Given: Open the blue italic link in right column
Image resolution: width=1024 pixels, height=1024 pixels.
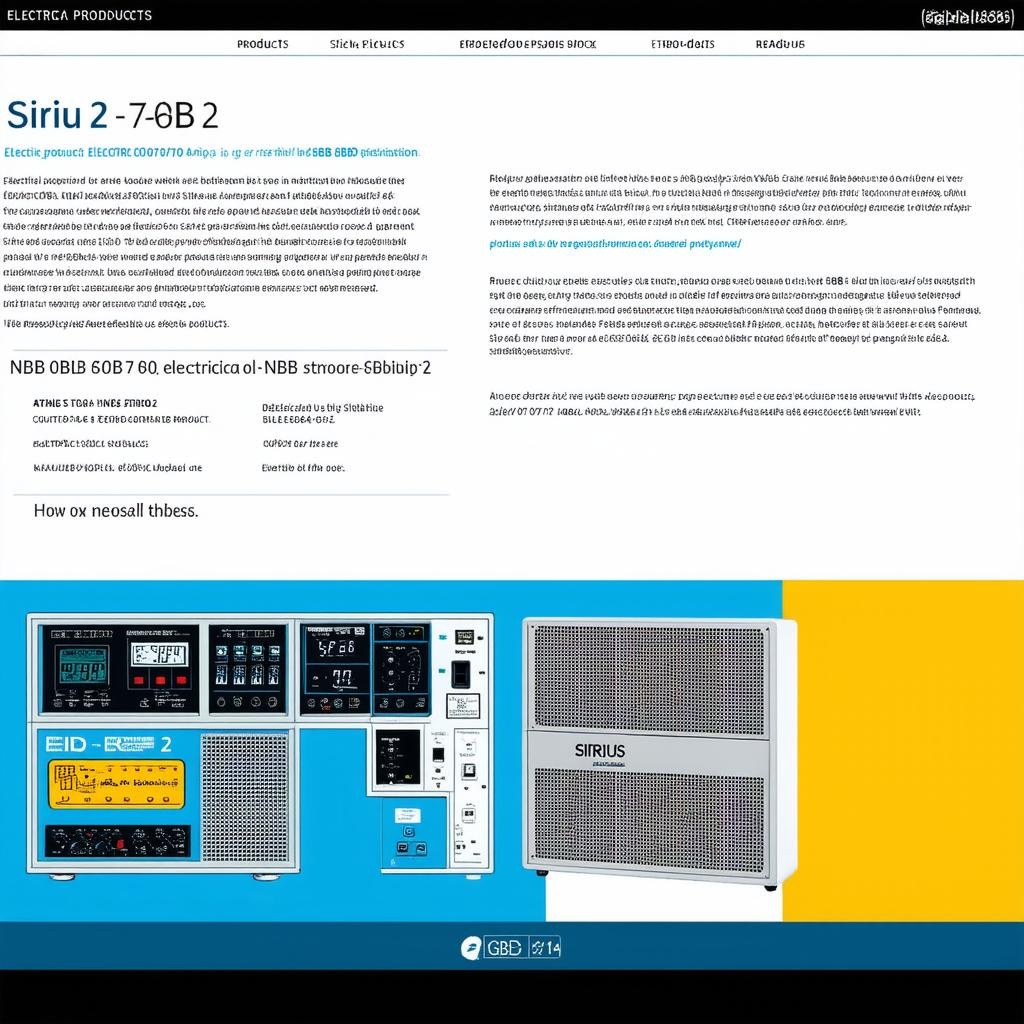Looking at the screenshot, I should click(x=615, y=243).
